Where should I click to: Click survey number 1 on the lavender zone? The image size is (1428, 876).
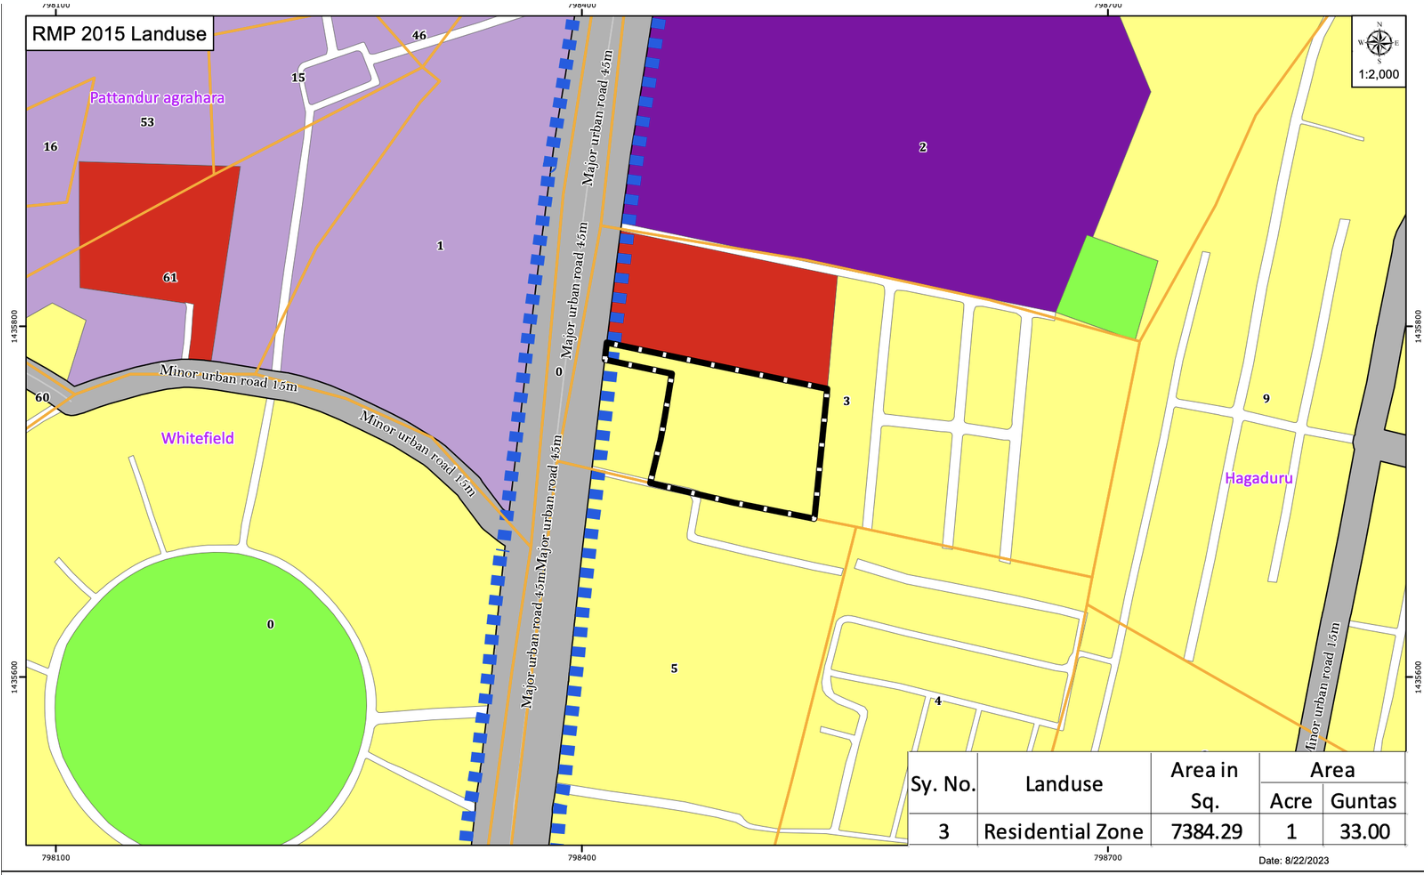click(x=440, y=245)
